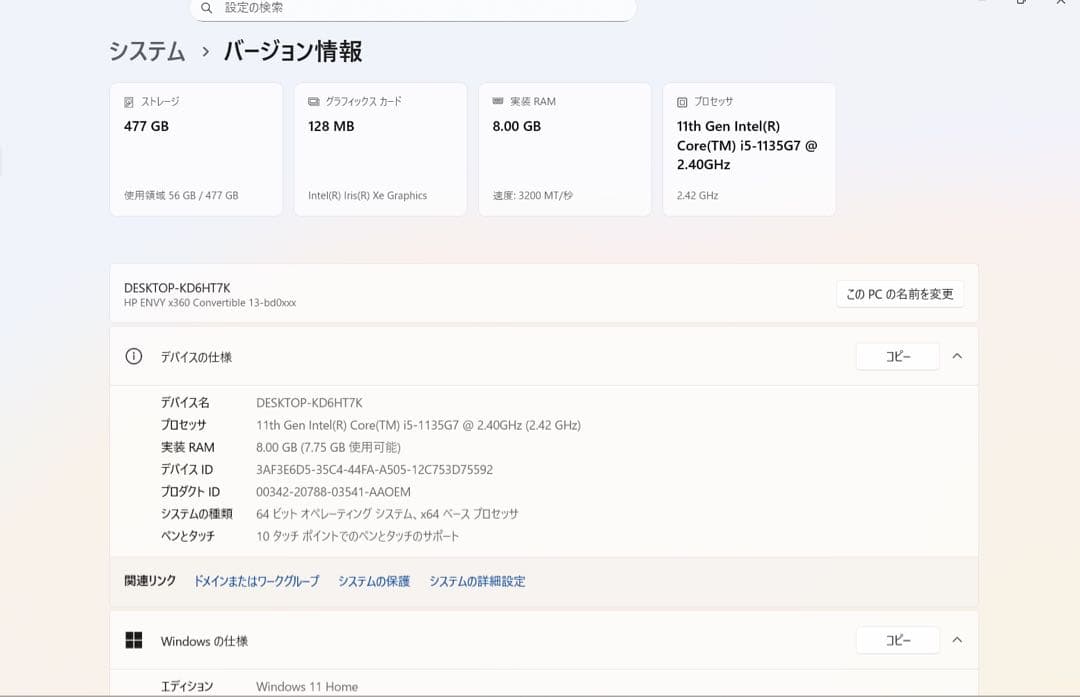Collapse the デバイスの仕様 section chevron
The width and height of the screenshot is (1080, 697).
(x=957, y=356)
